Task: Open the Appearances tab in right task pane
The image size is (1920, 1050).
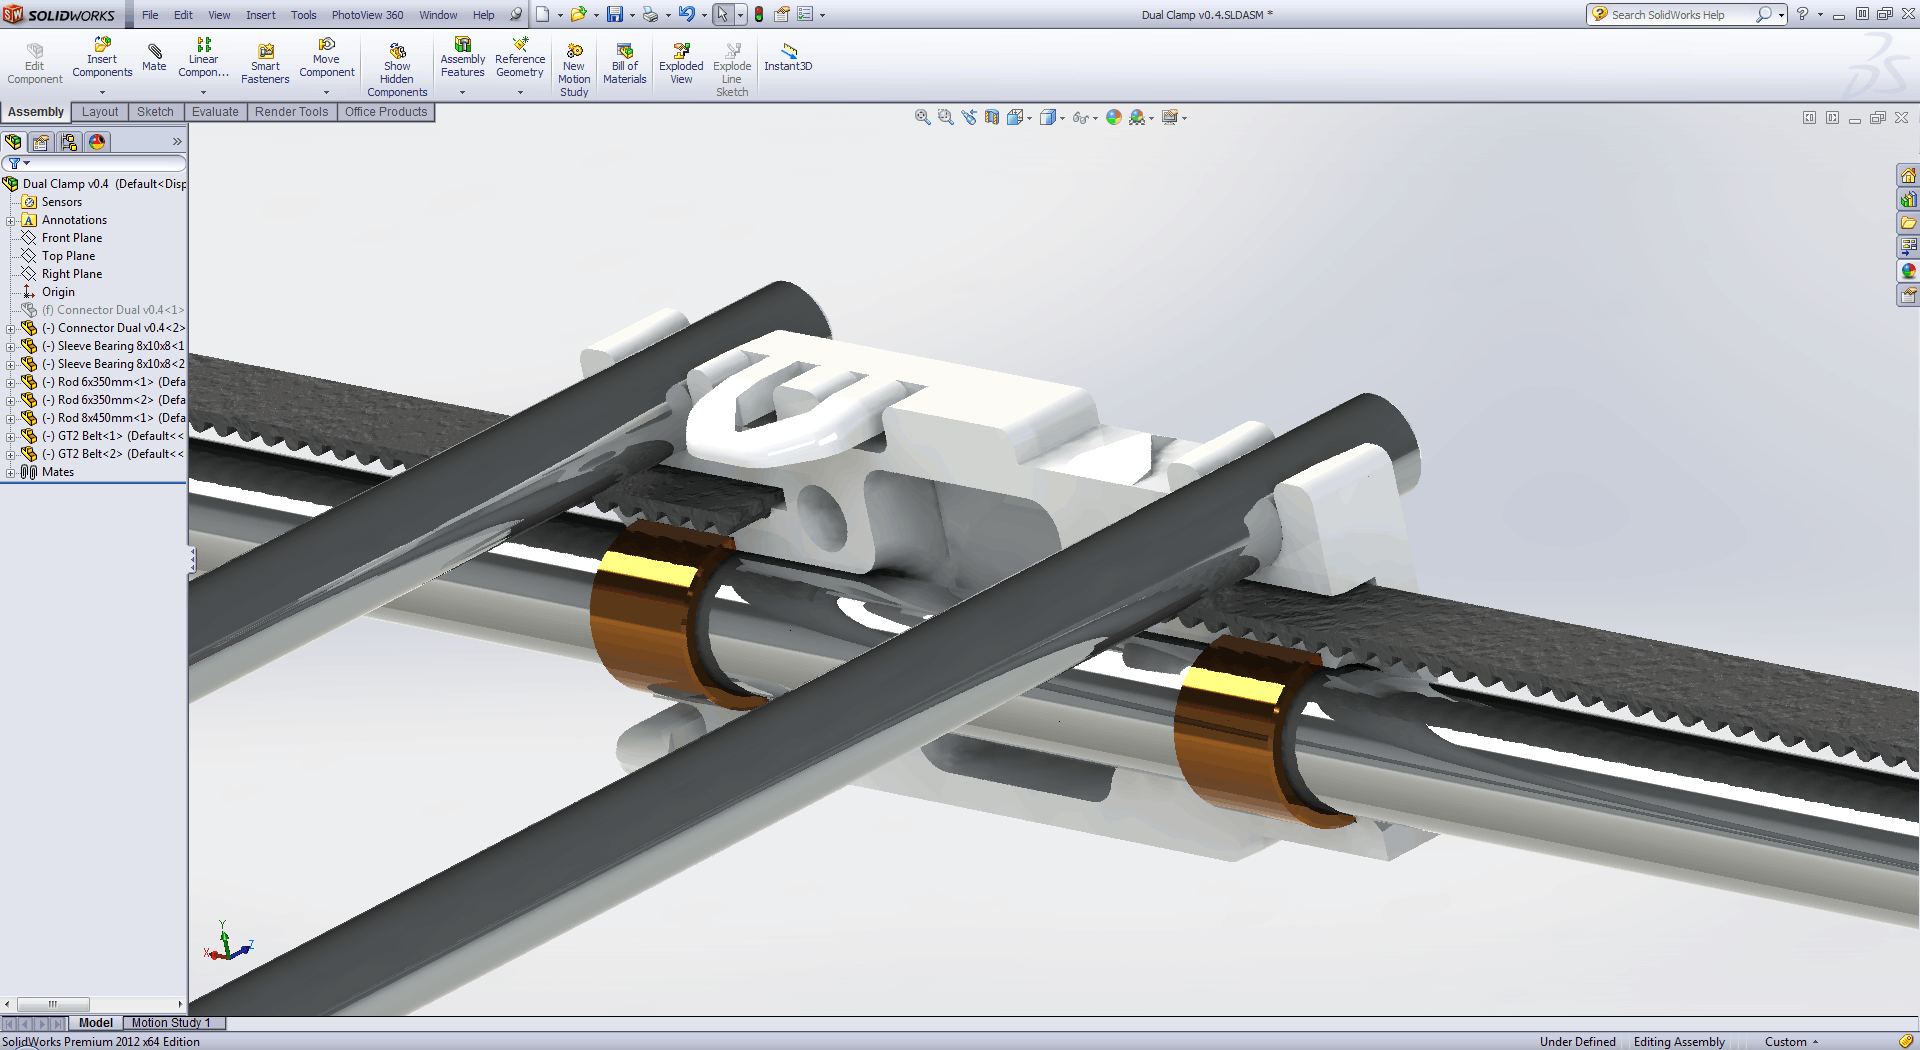Action: click(x=1908, y=271)
